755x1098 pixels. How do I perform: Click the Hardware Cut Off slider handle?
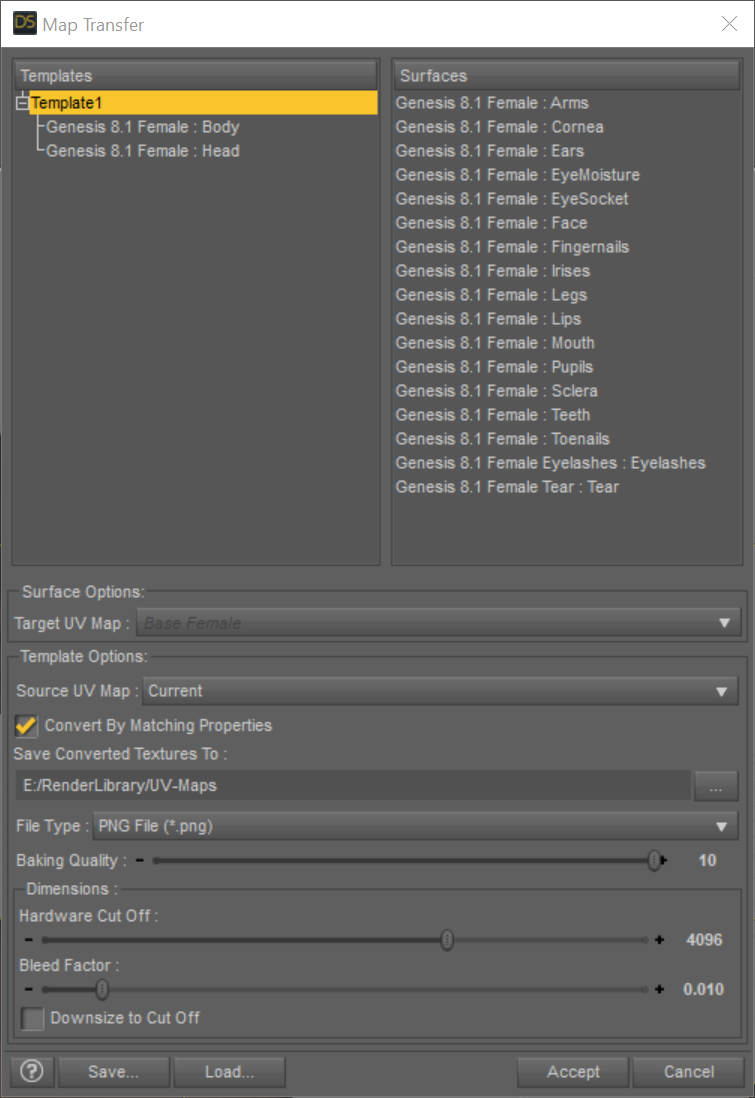448,940
